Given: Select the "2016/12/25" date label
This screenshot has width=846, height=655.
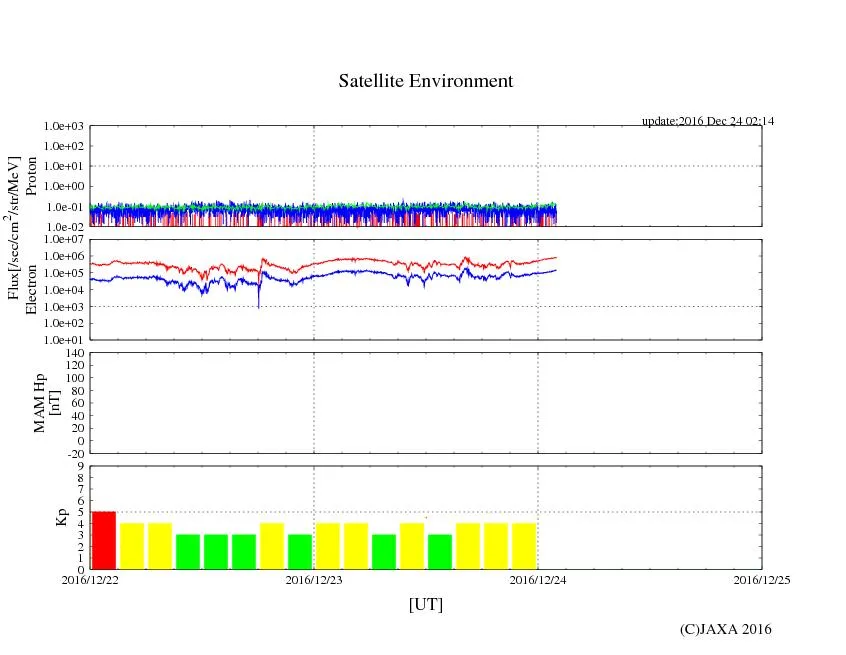Looking at the screenshot, I should tap(762, 580).
